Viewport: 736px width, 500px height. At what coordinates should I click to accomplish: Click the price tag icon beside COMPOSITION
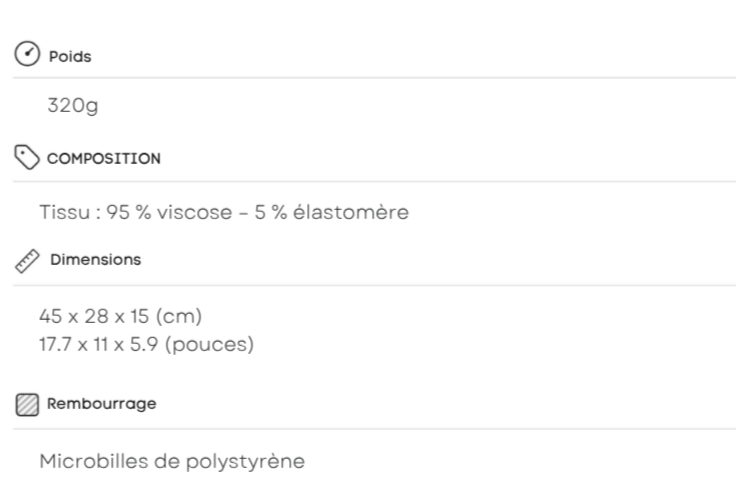coord(27,157)
